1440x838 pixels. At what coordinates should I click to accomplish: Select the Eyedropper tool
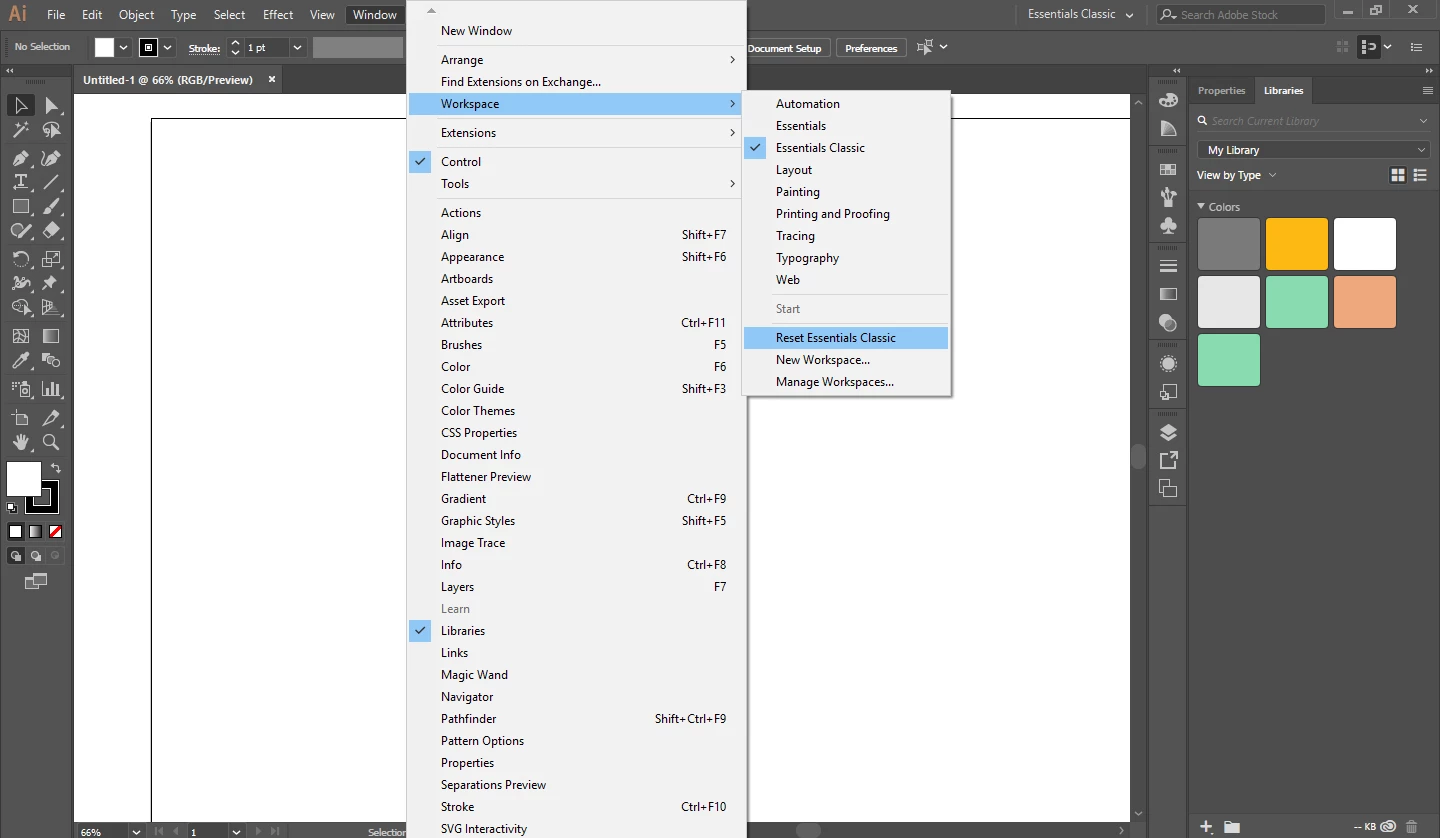click(21, 361)
